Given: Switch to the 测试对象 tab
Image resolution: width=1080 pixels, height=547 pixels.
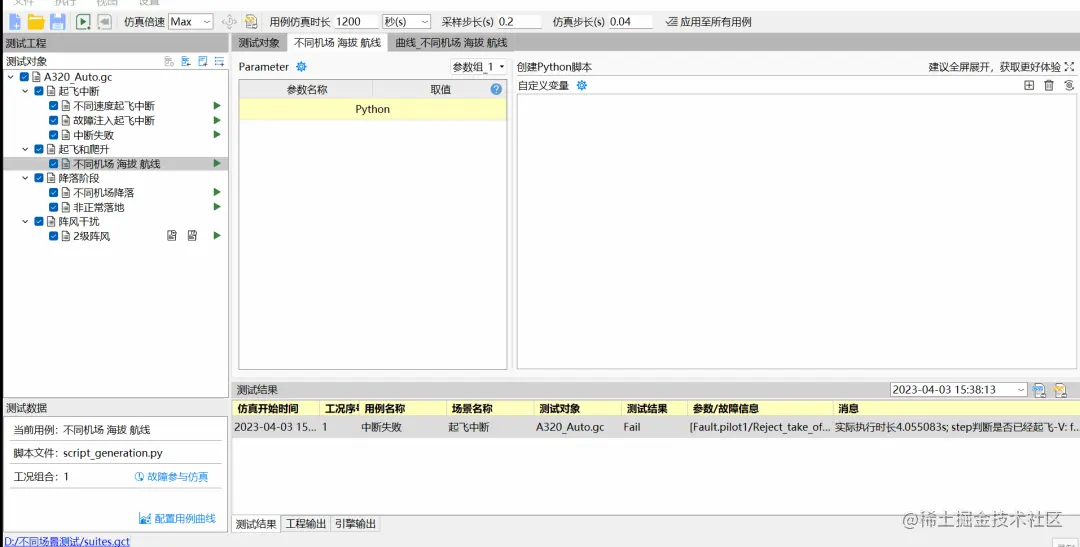Looking at the screenshot, I should (x=259, y=43).
